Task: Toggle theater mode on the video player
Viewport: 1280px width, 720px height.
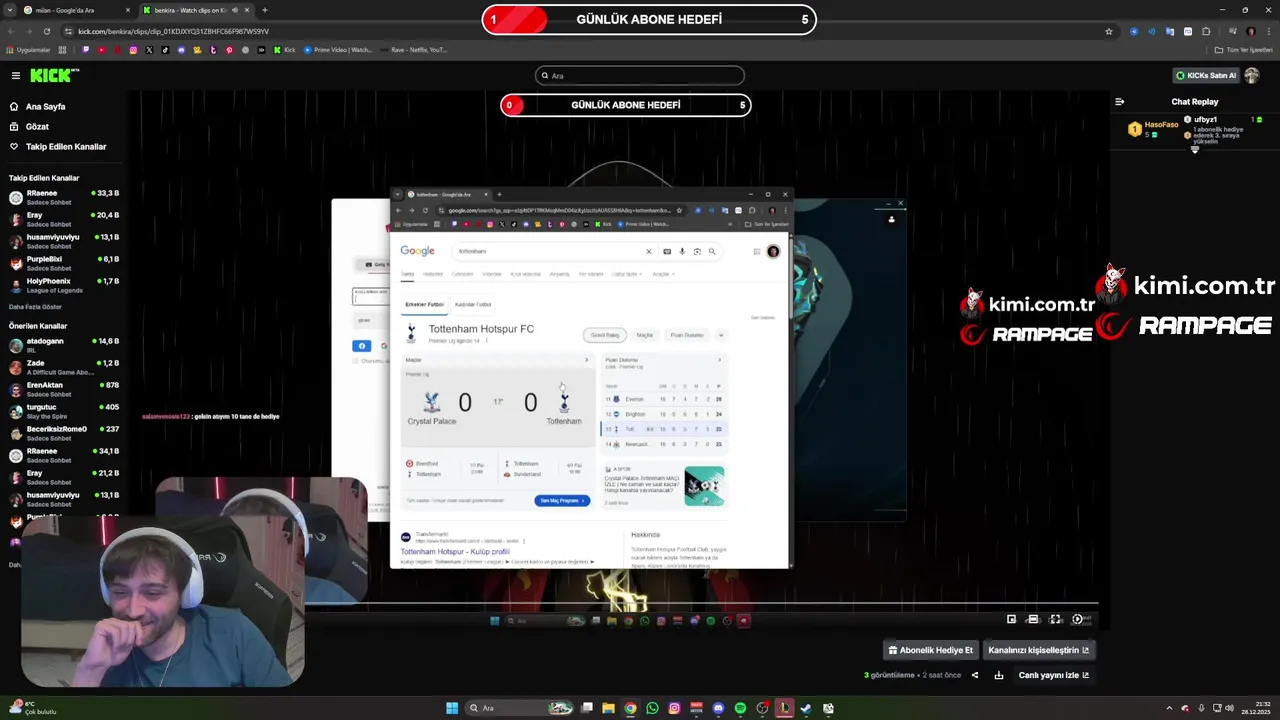Action: (1033, 619)
